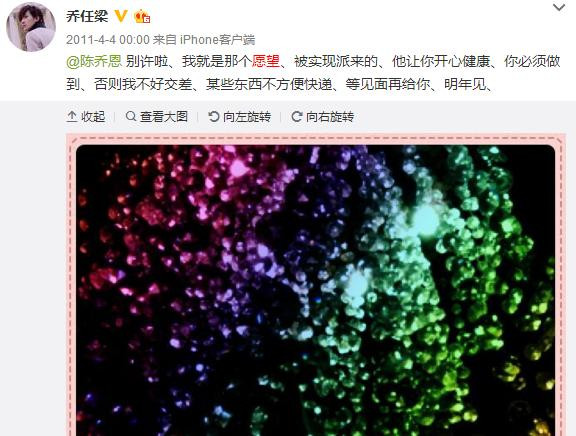Viewport: 576px width, 436px height.
Task: Open the 乔任梁 username link
Action: [x=87, y=16]
